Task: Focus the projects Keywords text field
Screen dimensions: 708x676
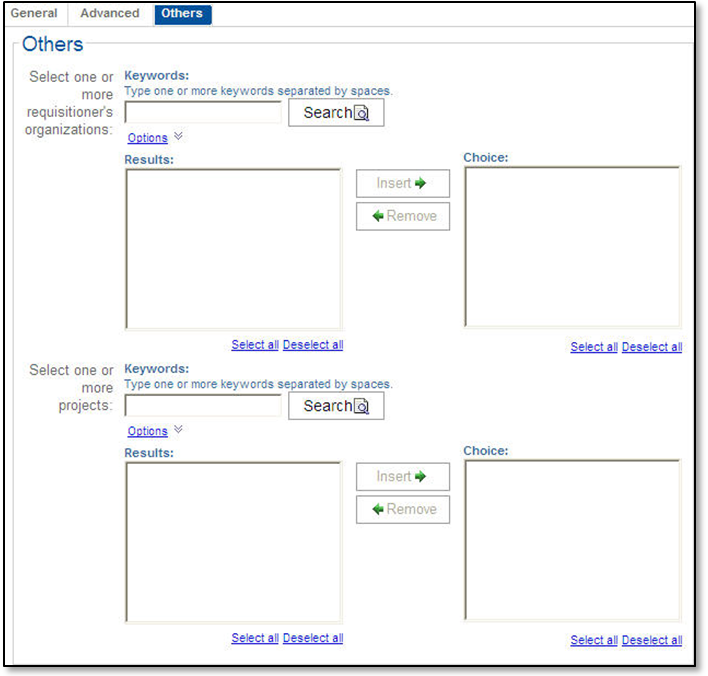Action: pyautogui.click(x=203, y=406)
